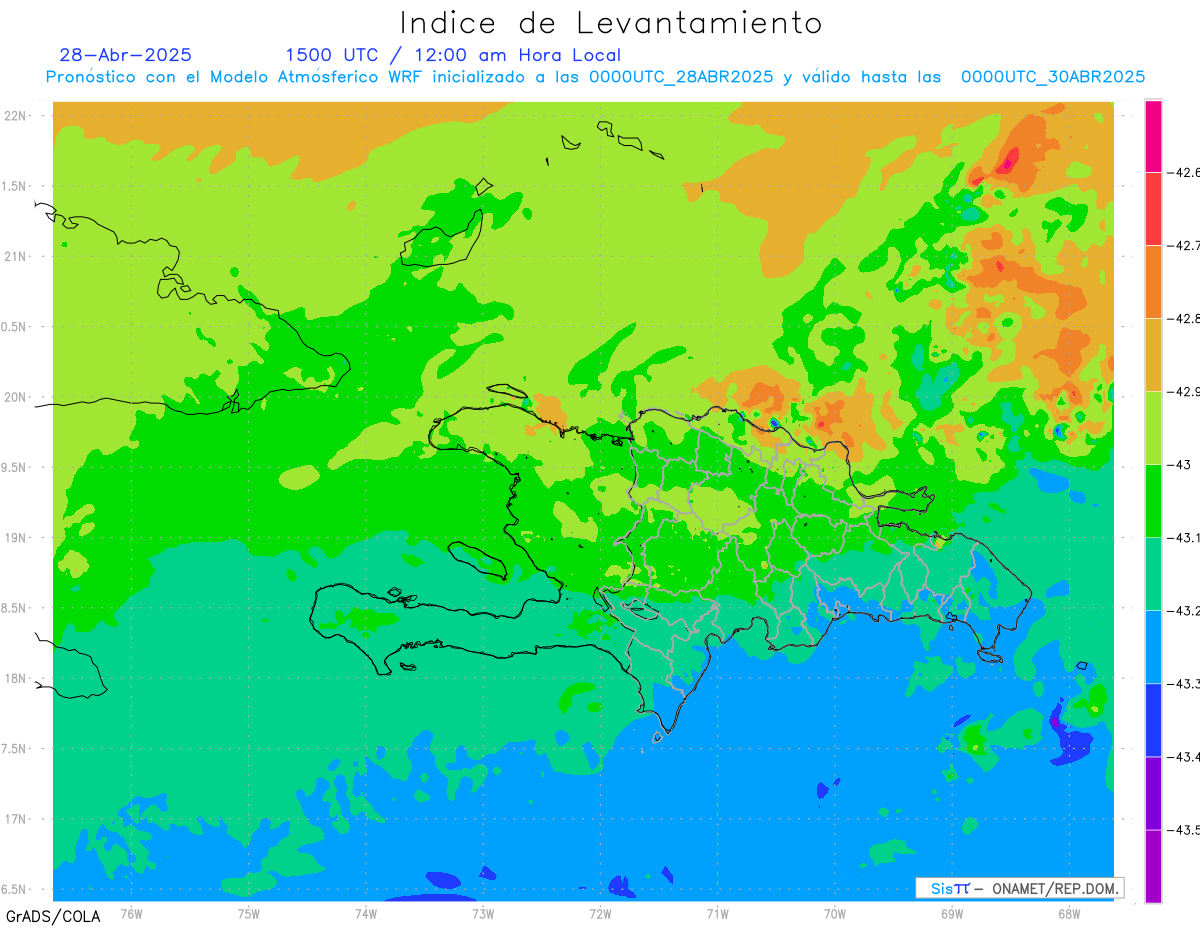This screenshot has height=927, width=1200.
Task: Click the '74W' longitude label
Action: pos(366,914)
